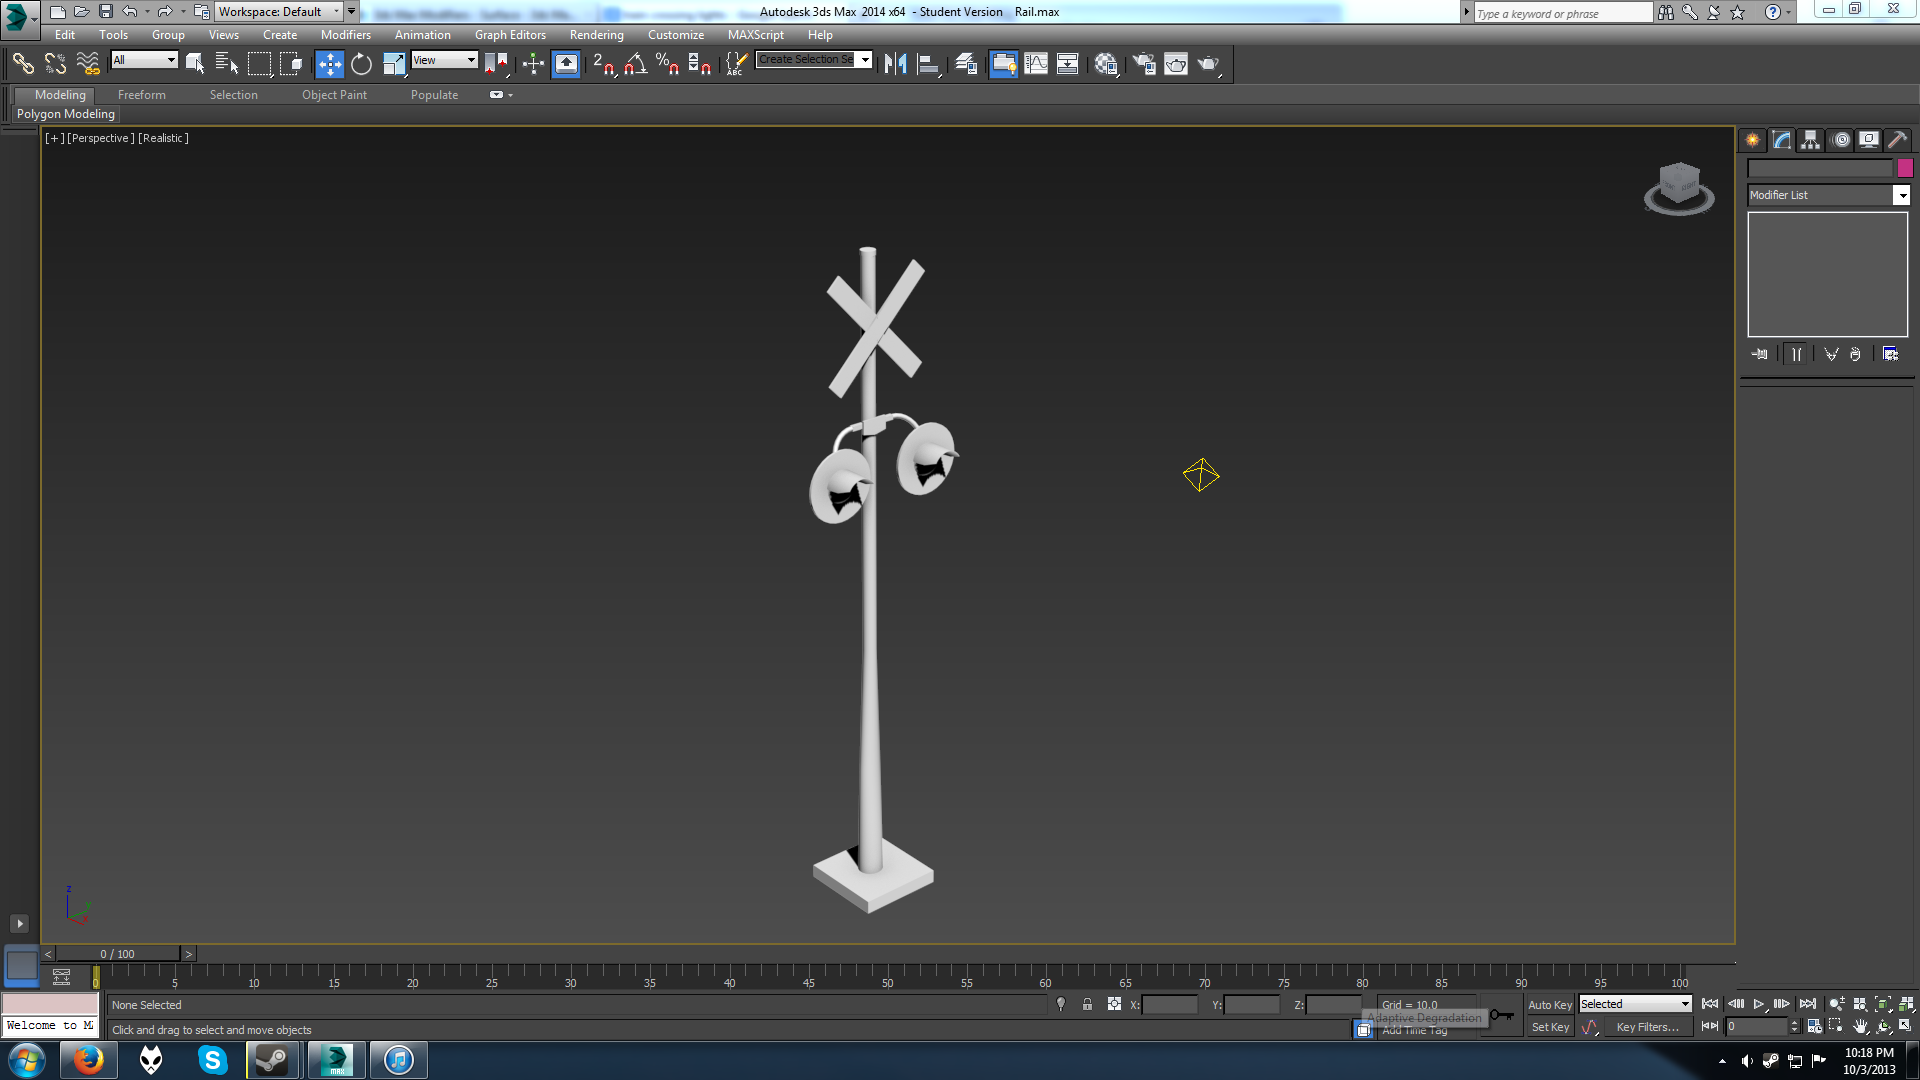Click the object name input field

pyautogui.click(x=1820, y=168)
